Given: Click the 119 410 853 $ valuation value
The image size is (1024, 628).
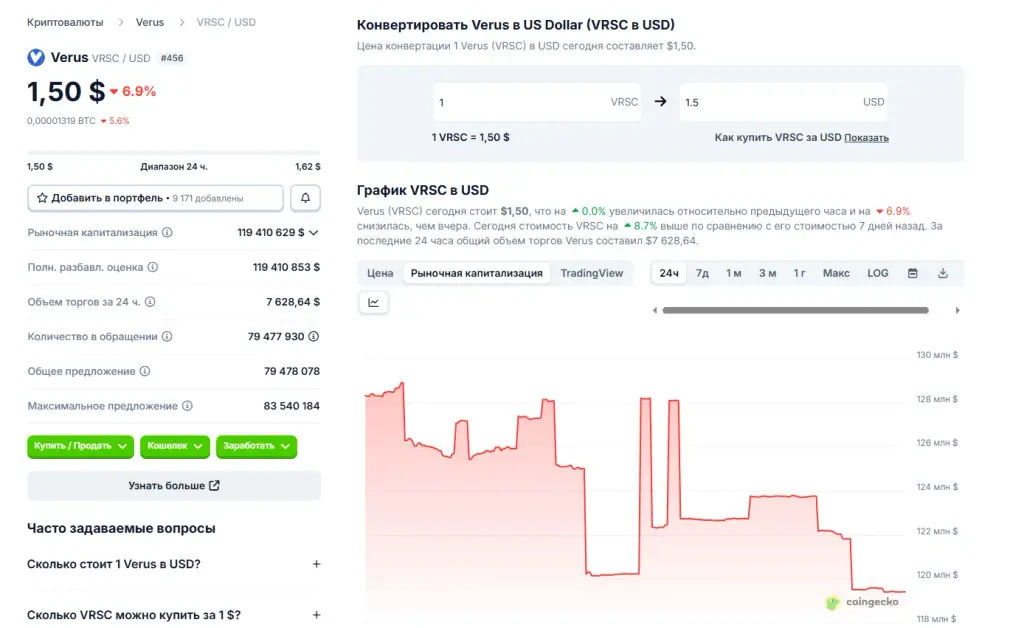Looking at the screenshot, I should [286, 267].
